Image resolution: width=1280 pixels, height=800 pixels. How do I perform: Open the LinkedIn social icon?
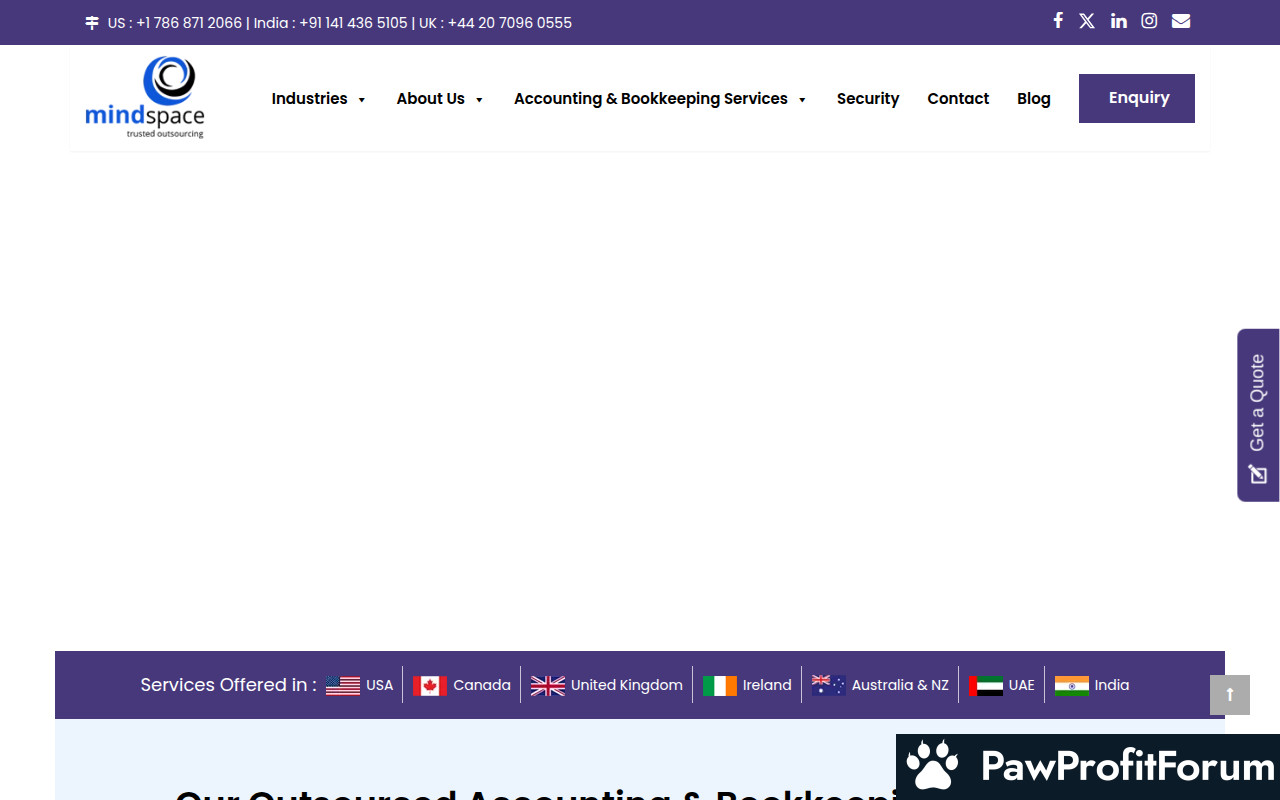pos(1118,21)
